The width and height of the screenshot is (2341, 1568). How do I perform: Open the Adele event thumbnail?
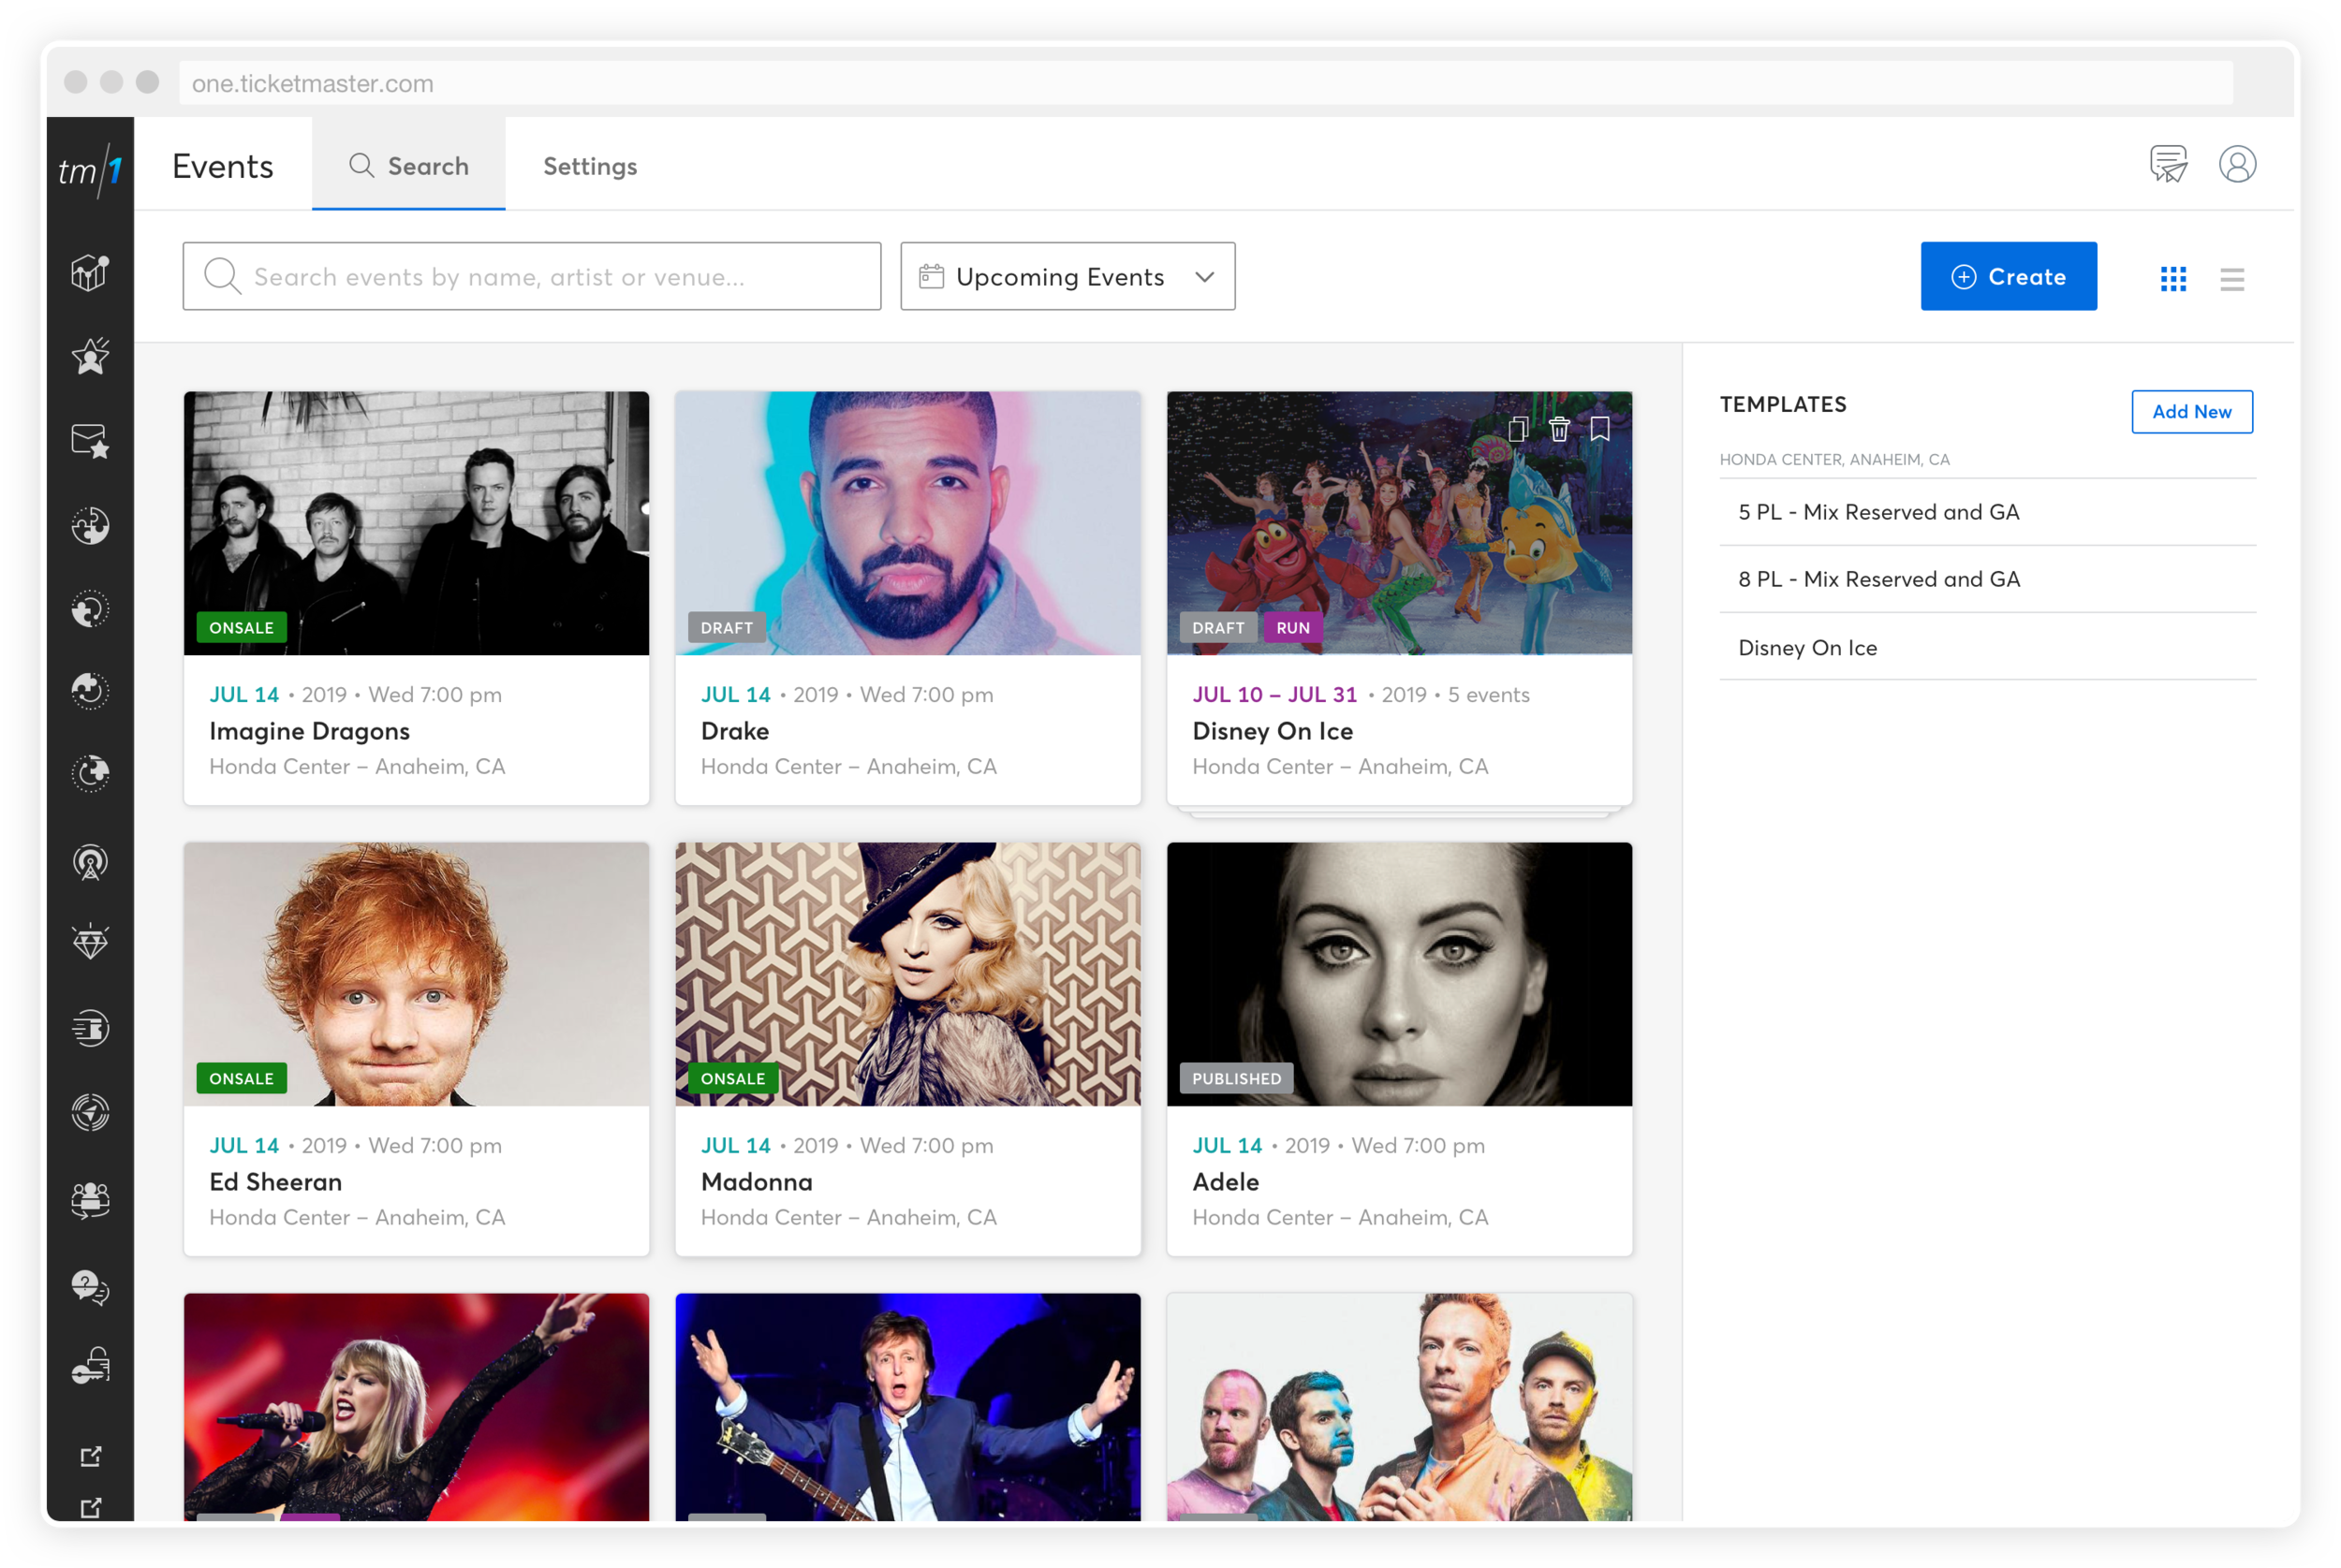(1398, 973)
